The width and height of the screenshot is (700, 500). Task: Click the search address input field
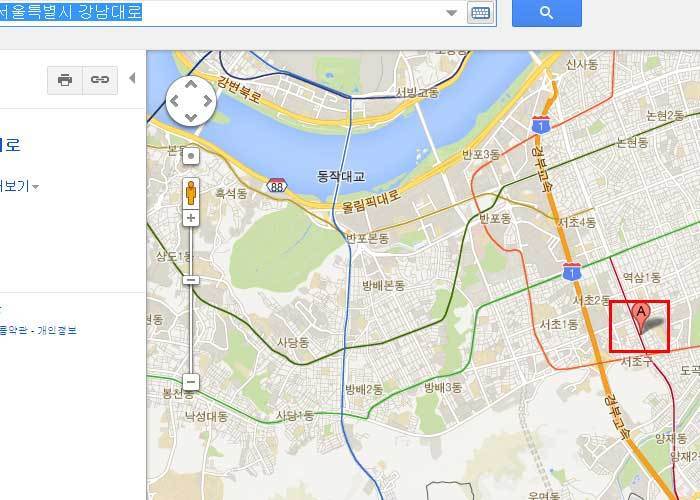pyautogui.click(x=222, y=12)
